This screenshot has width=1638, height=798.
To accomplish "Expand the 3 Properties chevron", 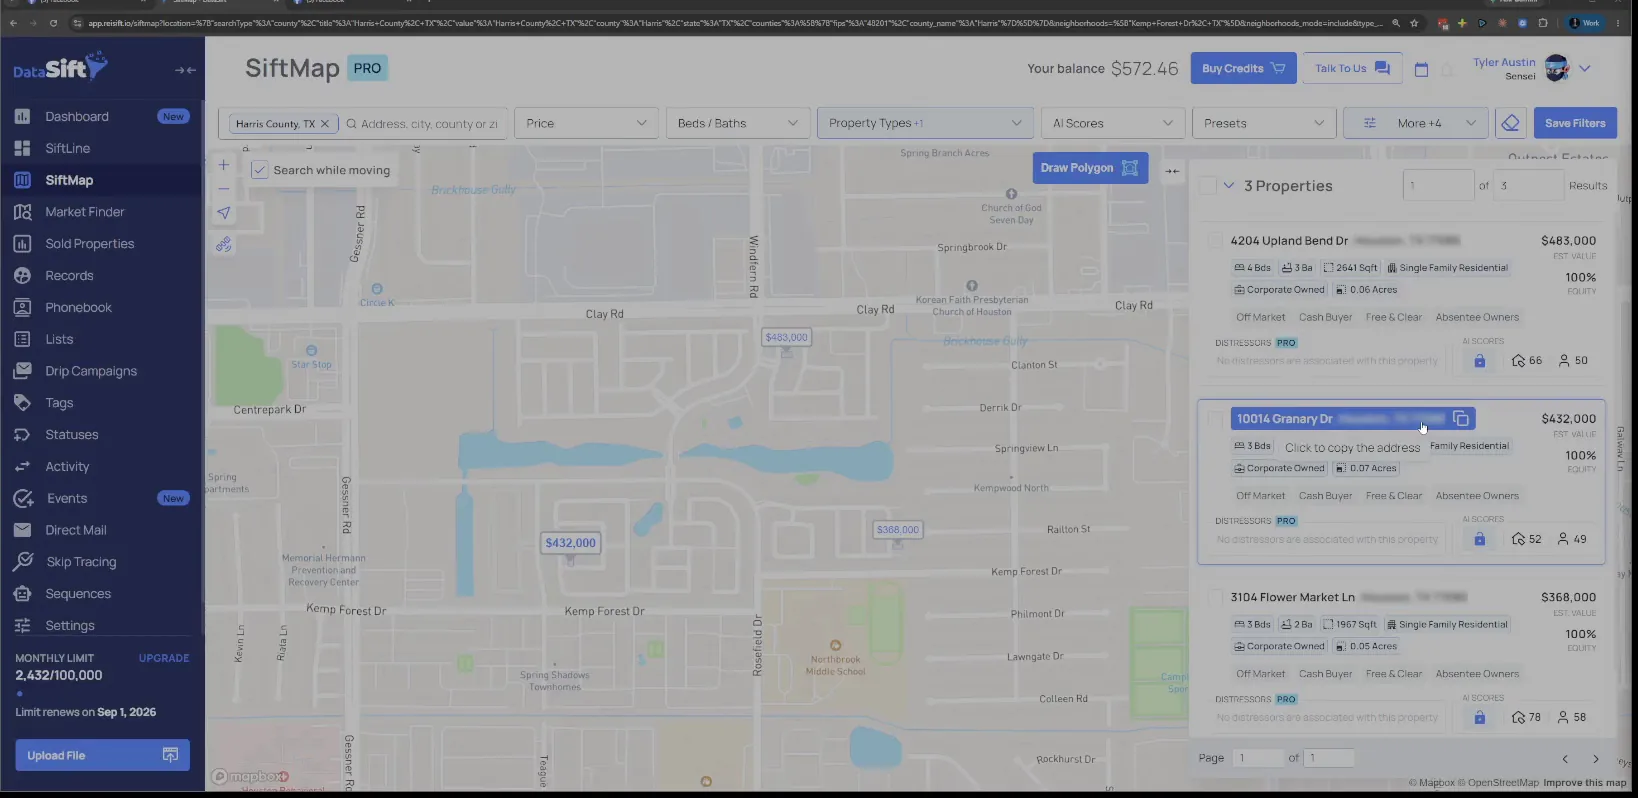I will click(1228, 186).
